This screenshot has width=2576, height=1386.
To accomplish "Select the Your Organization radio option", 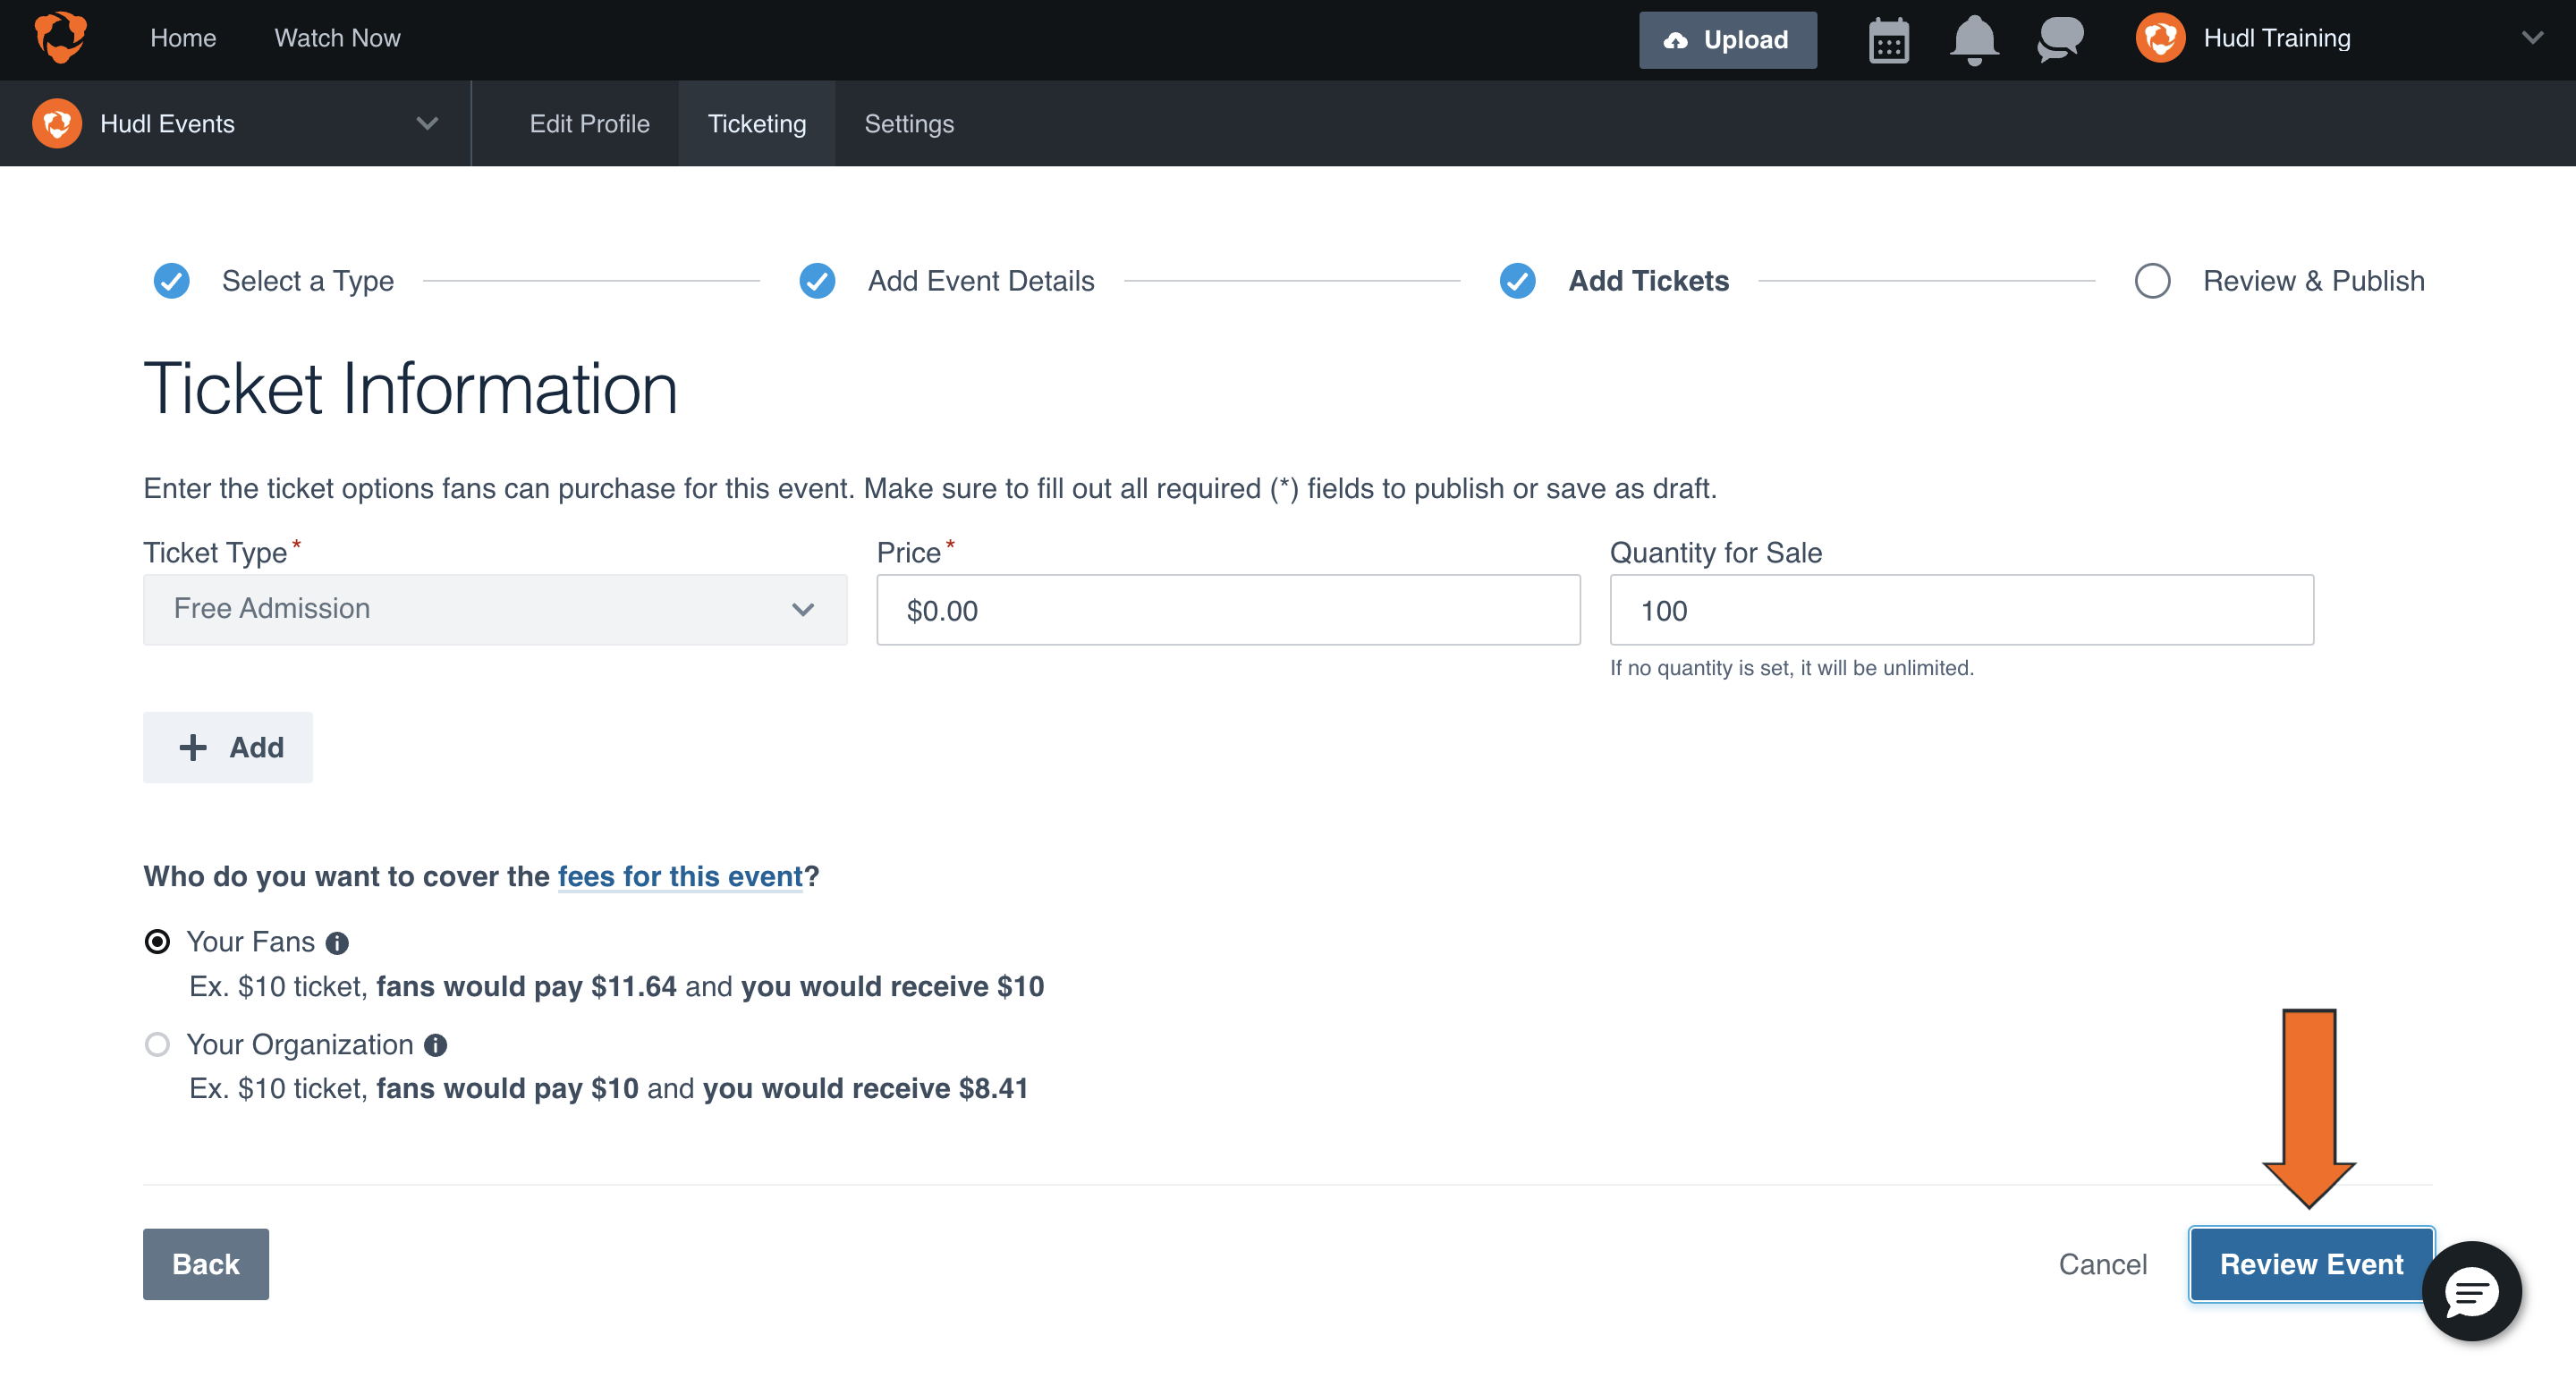I will (x=157, y=1044).
